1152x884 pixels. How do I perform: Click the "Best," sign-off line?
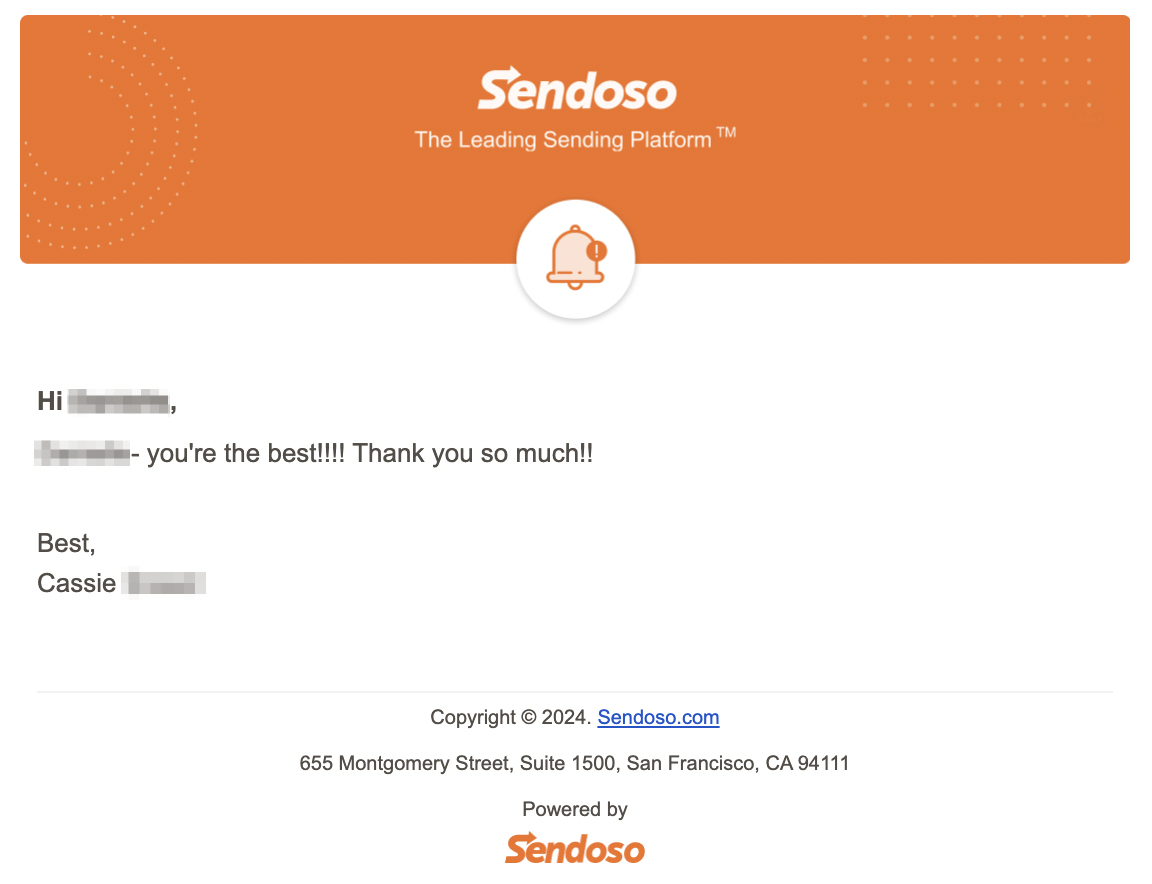point(66,544)
